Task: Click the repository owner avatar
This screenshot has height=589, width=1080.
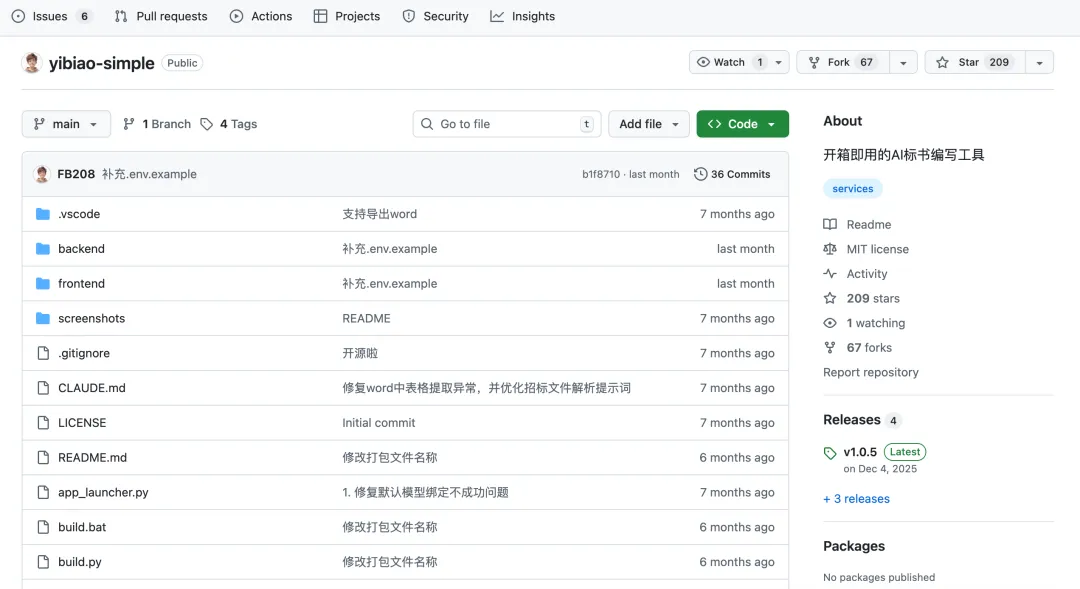Action: pyautogui.click(x=32, y=63)
